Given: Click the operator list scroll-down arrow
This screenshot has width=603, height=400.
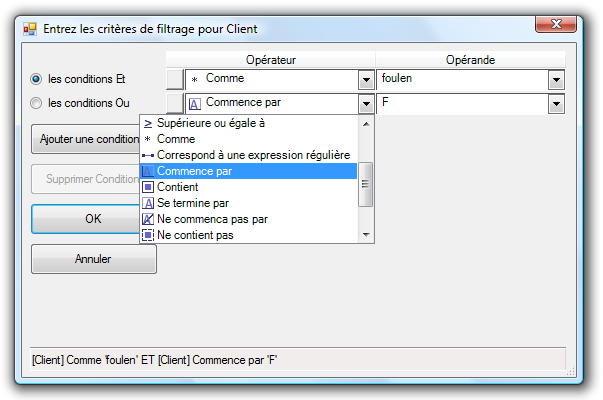Looking at the screenshot, I should (366, 235).
